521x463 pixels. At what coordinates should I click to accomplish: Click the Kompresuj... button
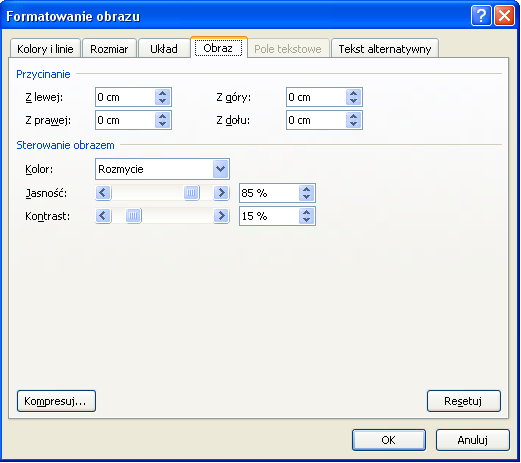(x=56, y=401)
